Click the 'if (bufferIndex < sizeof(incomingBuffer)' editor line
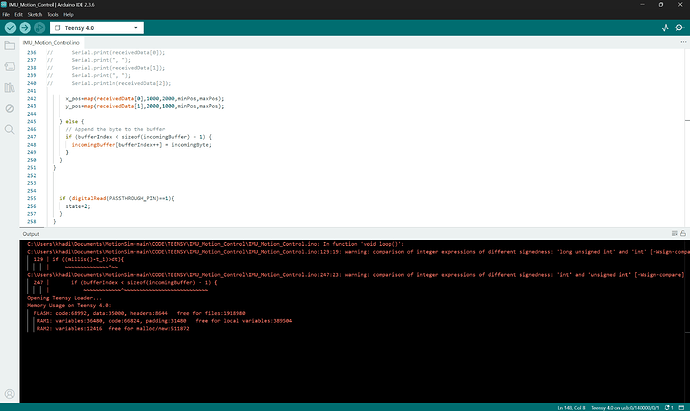Screen dimensions: 690x411 point(138,137)
